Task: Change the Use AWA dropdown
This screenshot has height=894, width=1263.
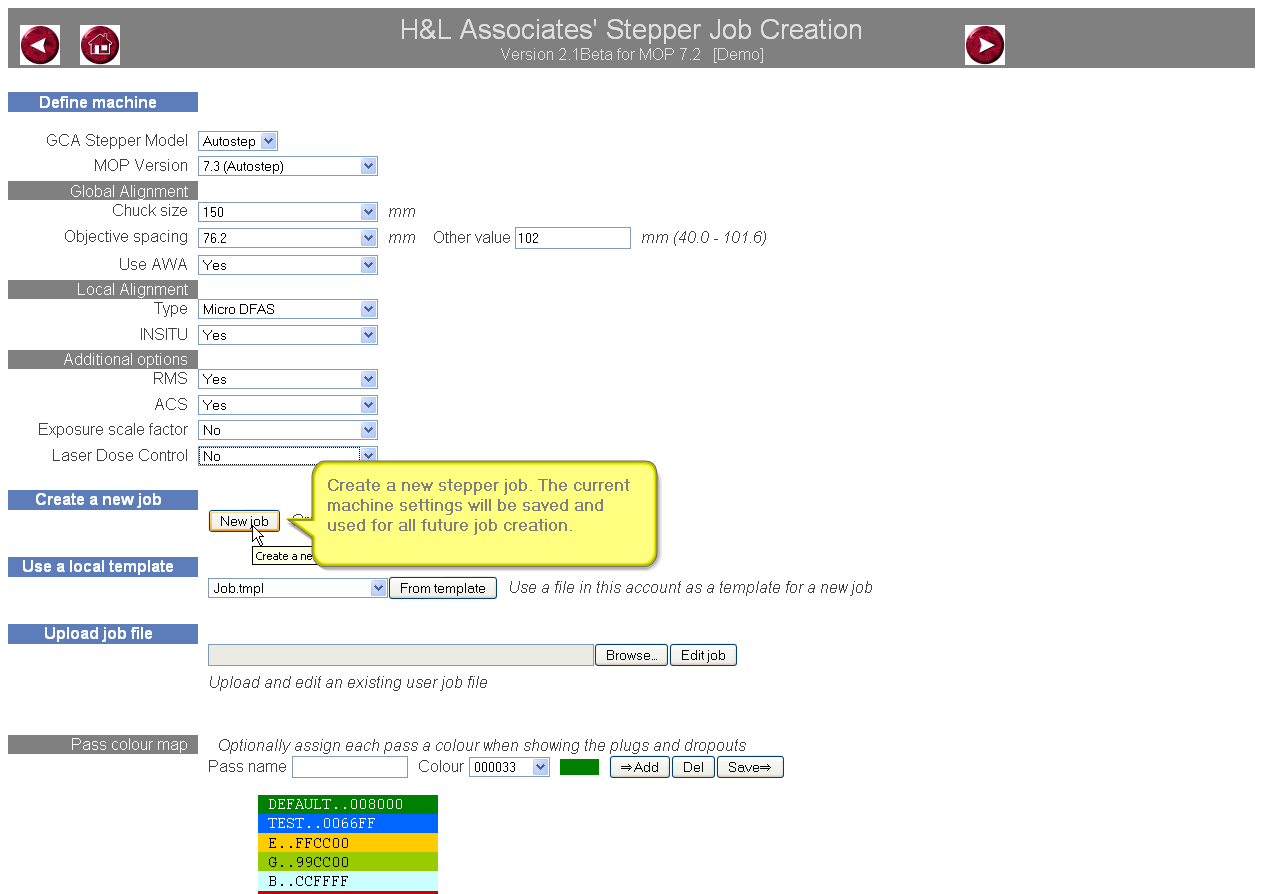Action: tap(288, 265)
